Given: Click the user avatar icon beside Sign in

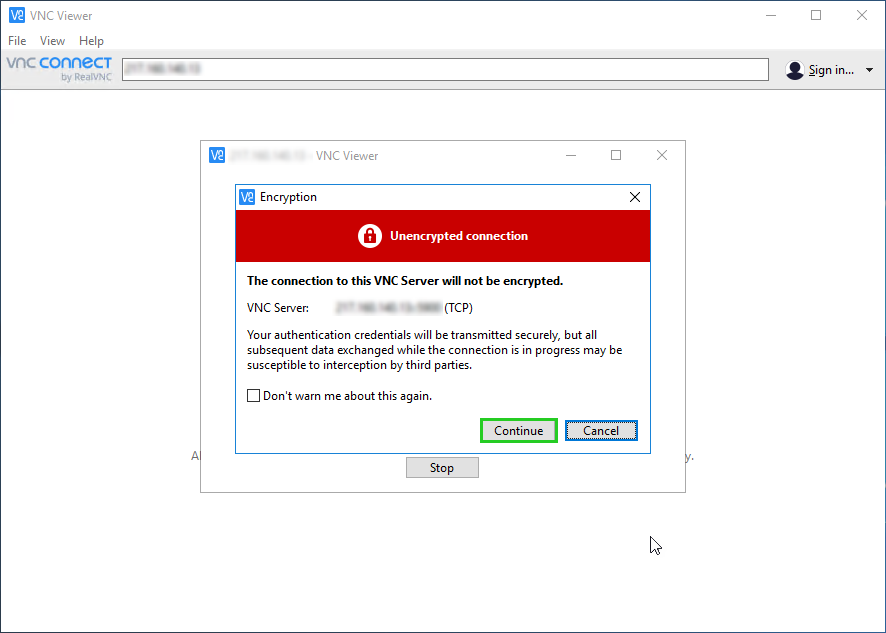Looking at the screenshot, I should point(795,70).
